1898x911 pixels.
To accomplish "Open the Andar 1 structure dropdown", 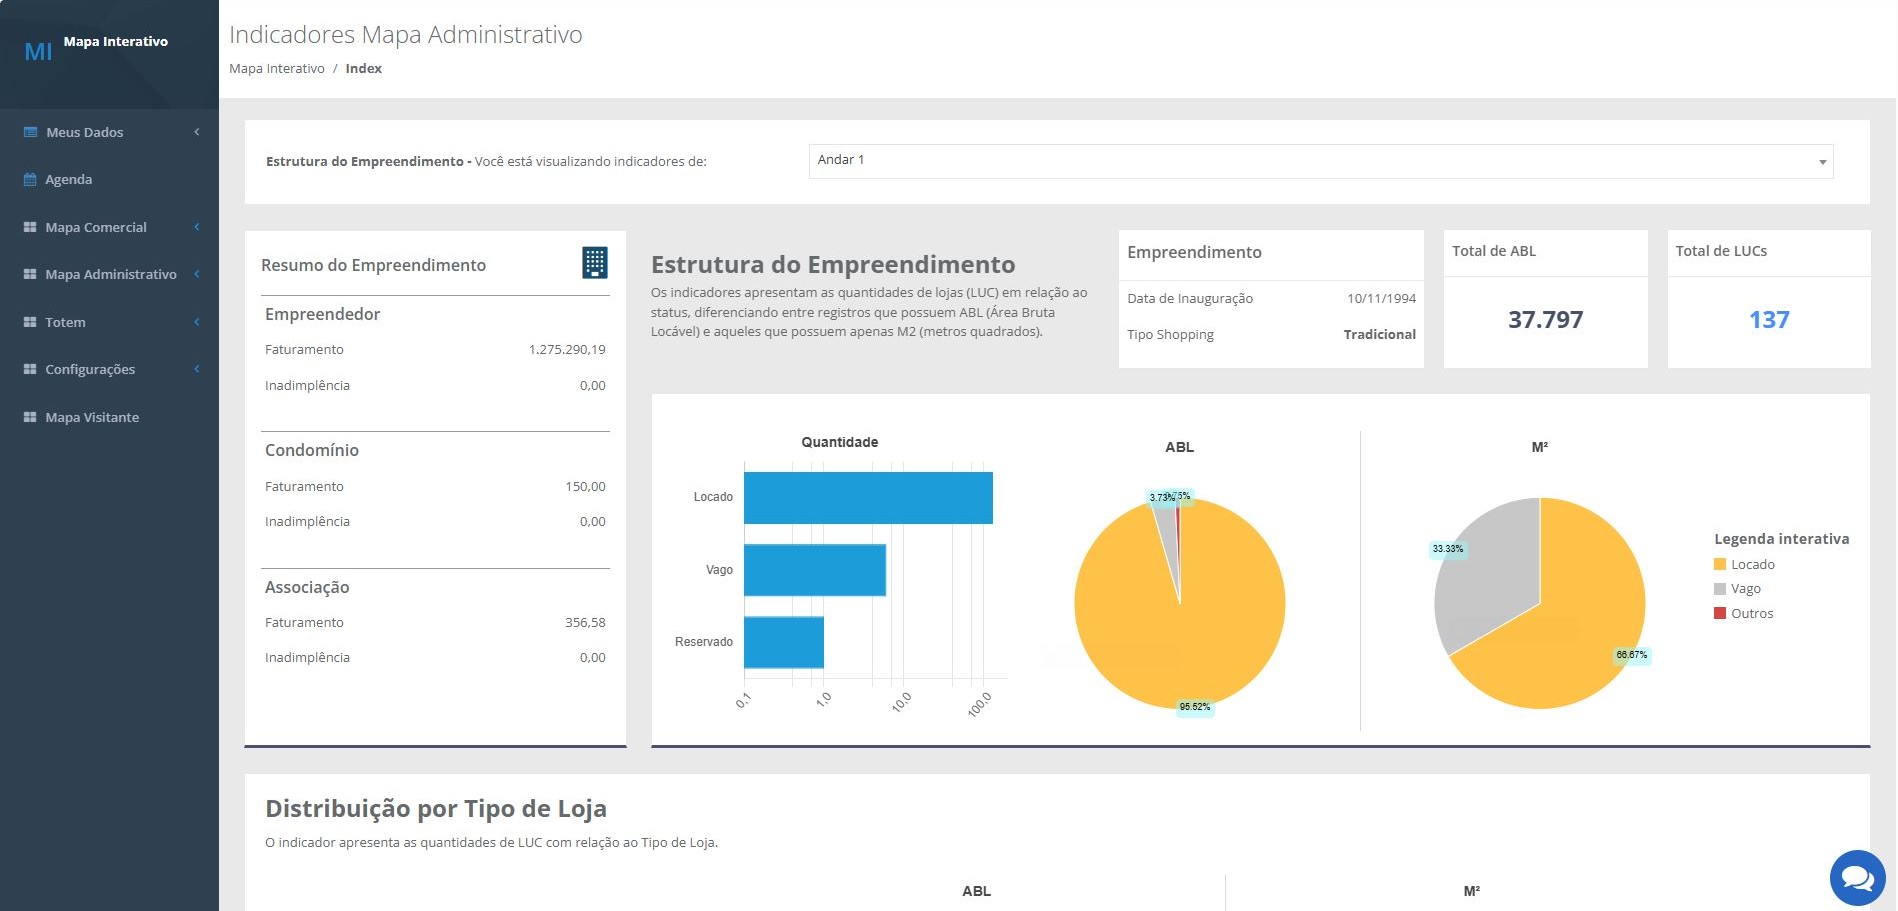I will point(1320,161).
